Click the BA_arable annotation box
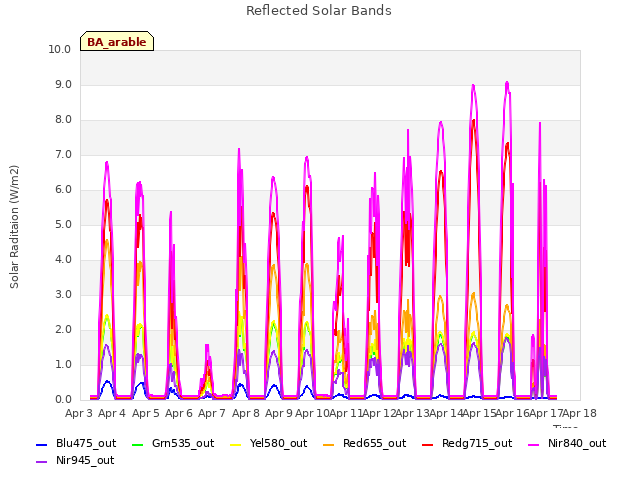Viewport: 640px width, 480px height. point(117,42)
